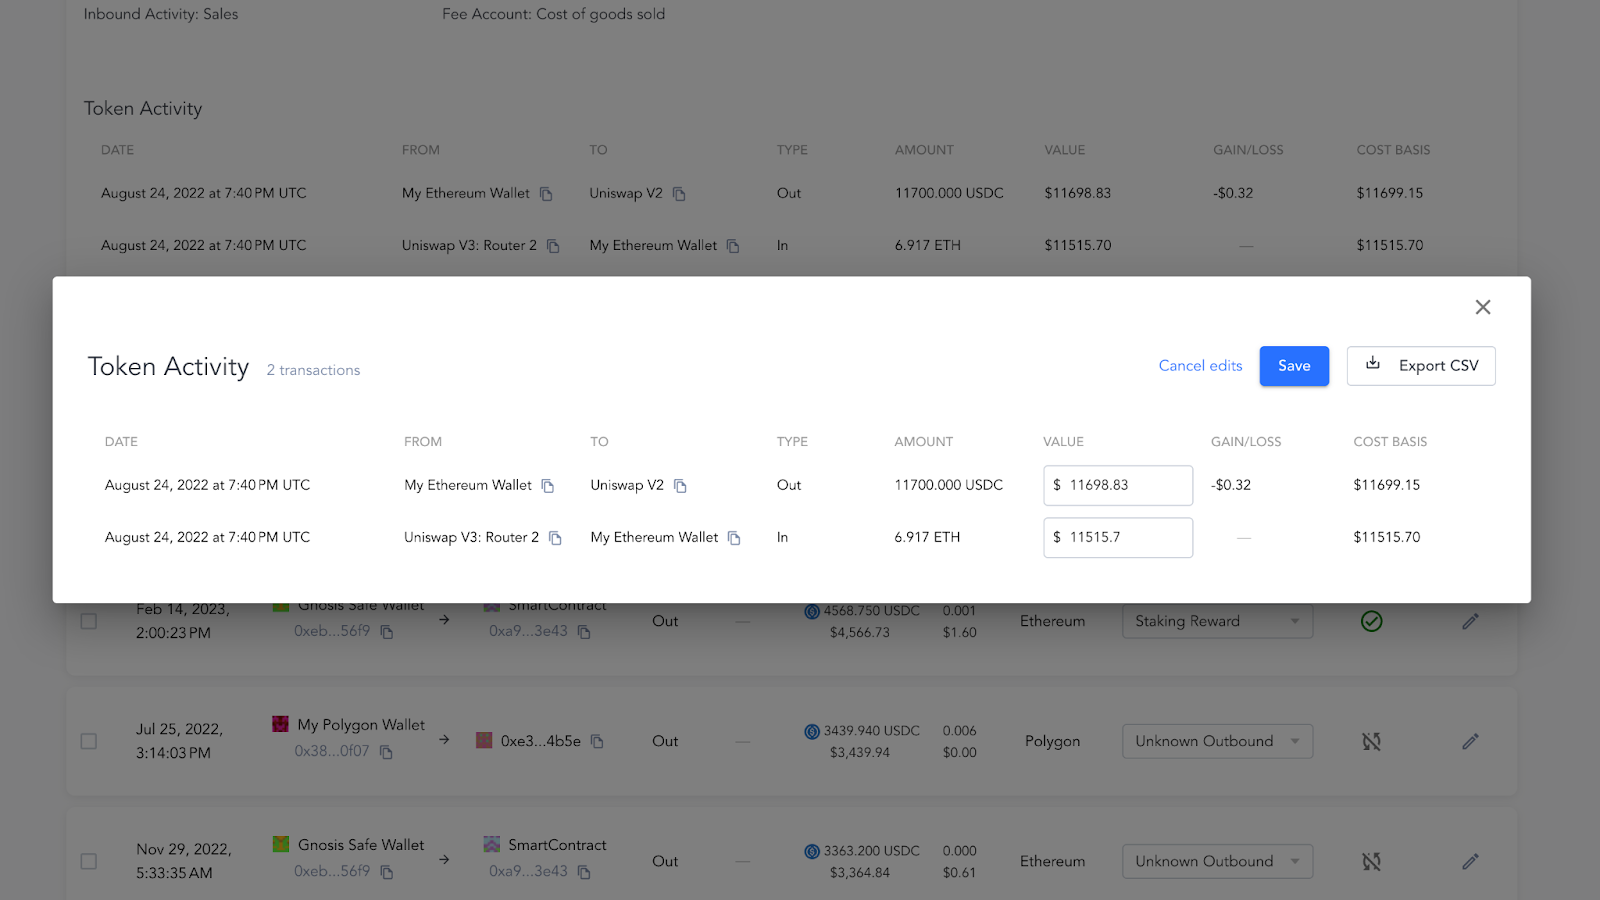Select checkbox for Jul 25, 2022 transaction
The image size is (1600, 900).
point(89,741)
